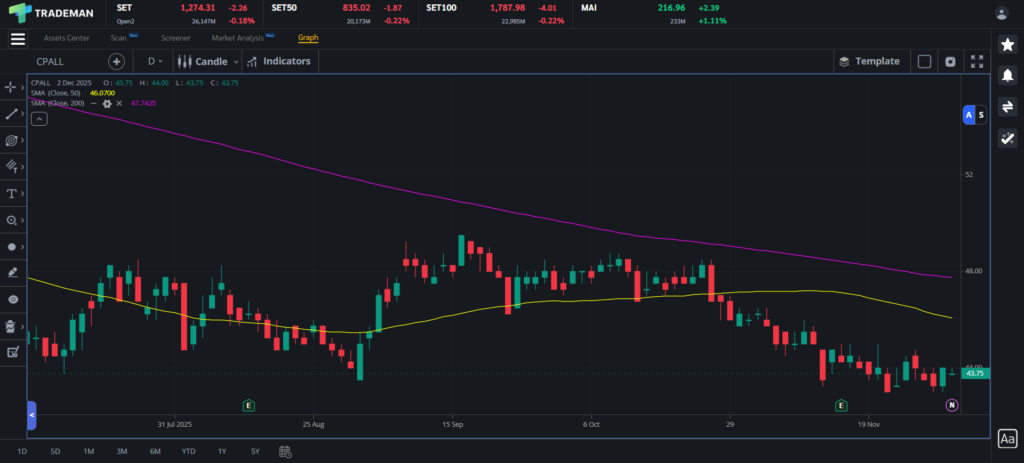Viewport: 1024px width, 463px height.
Task: Toggle the chart layout square box
Action: tap(924, 61)
